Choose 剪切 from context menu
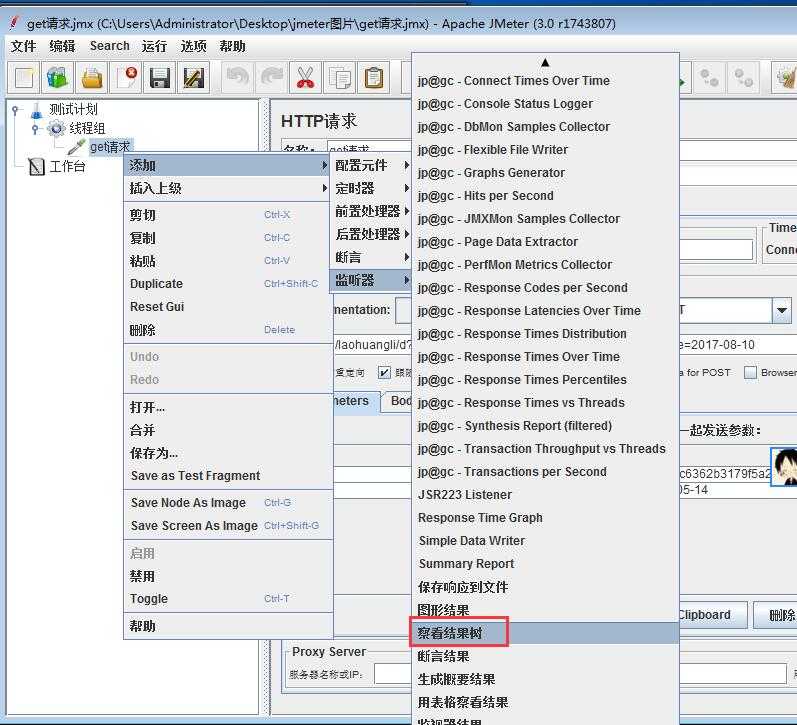This screenshot has height=725, width=797. [x=228, y=215]
